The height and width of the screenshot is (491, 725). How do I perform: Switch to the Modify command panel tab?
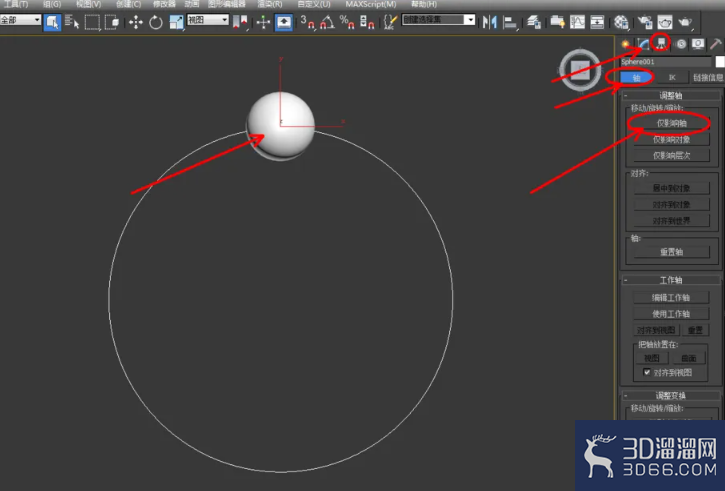pyautogui.click(x=643, y=44)
